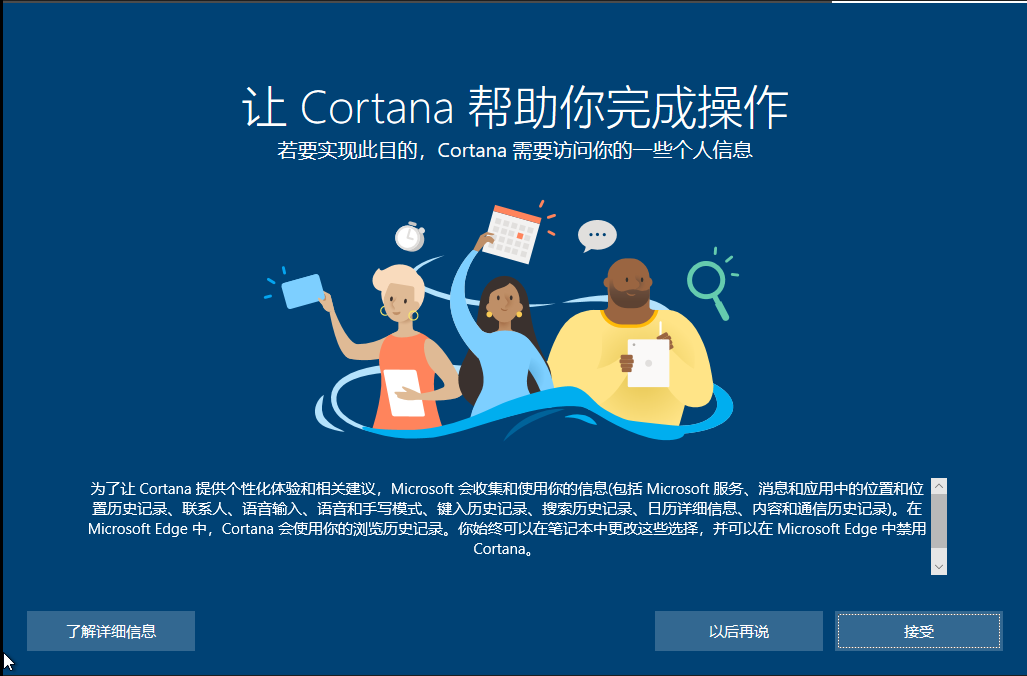The height and width of the screenshot is (676, 1027).
Task: Click the 以后再说 (Later) button
Action: tap(738, 631)
